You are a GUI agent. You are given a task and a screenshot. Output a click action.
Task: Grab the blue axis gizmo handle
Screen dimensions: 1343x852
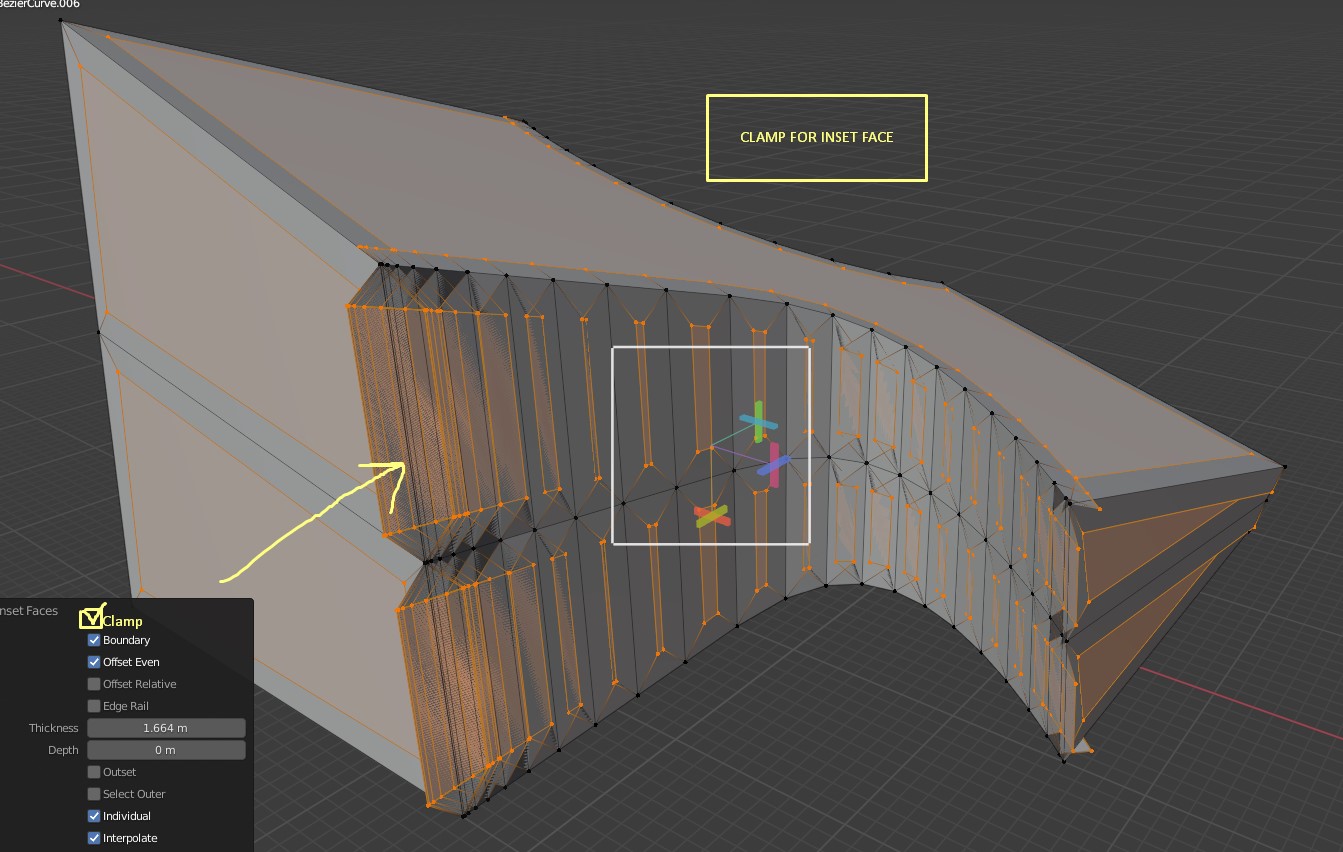tap(773, 465)
